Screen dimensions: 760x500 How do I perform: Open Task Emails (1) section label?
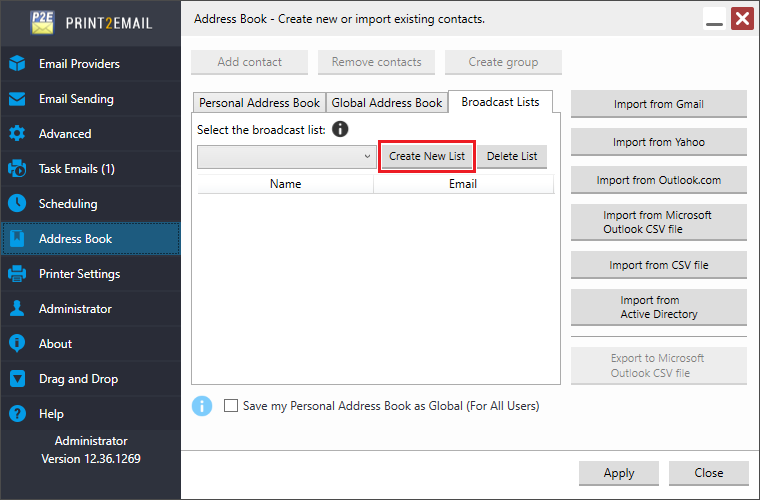[x=77, y=169]
